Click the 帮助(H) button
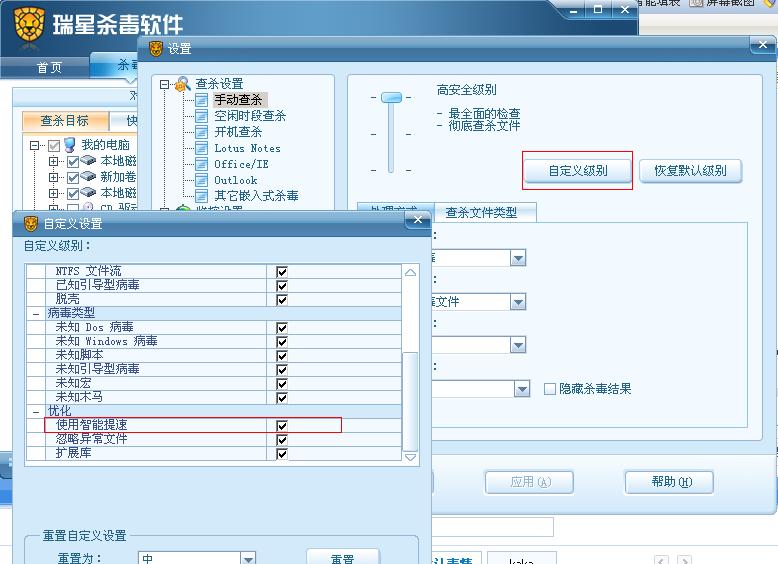Screen dimensions: 778x564 [669, 482]
